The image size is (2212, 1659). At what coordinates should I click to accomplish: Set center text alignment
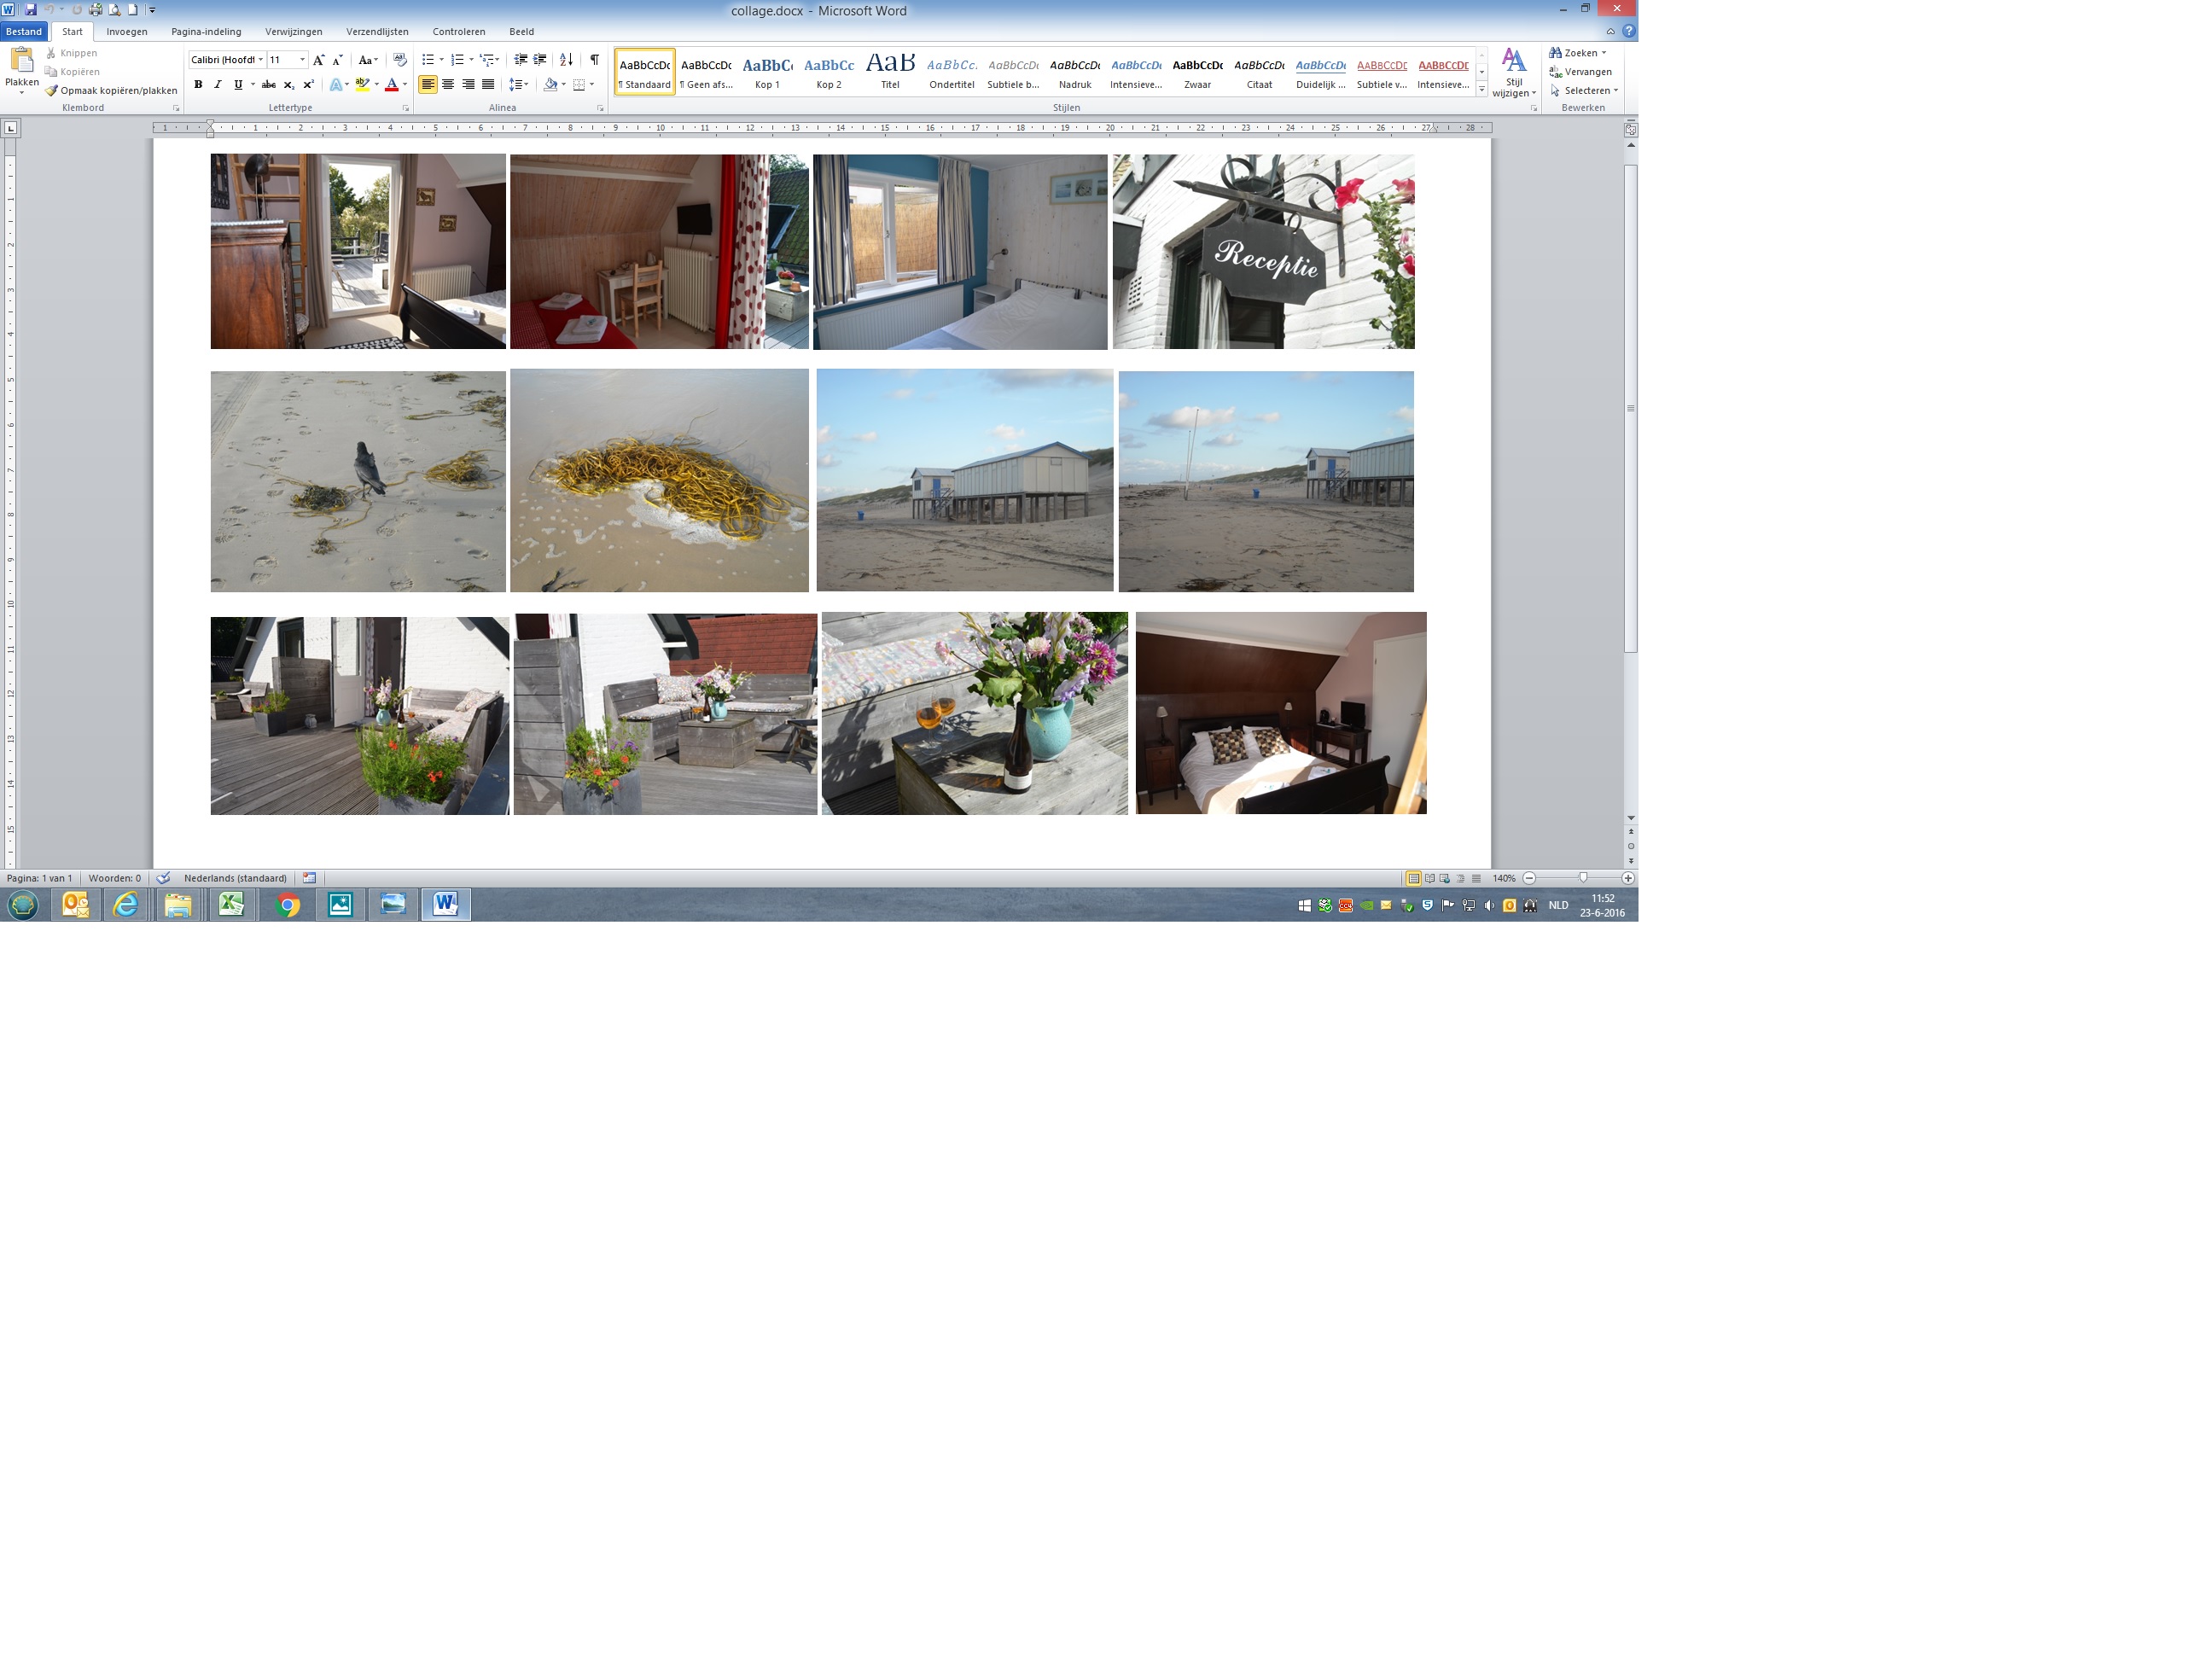click(x=448, y=85)
